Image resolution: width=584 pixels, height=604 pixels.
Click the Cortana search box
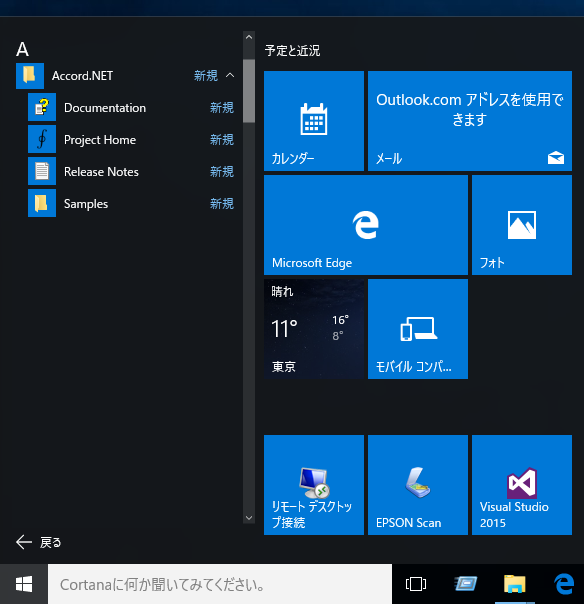click(x=220, y=584)
